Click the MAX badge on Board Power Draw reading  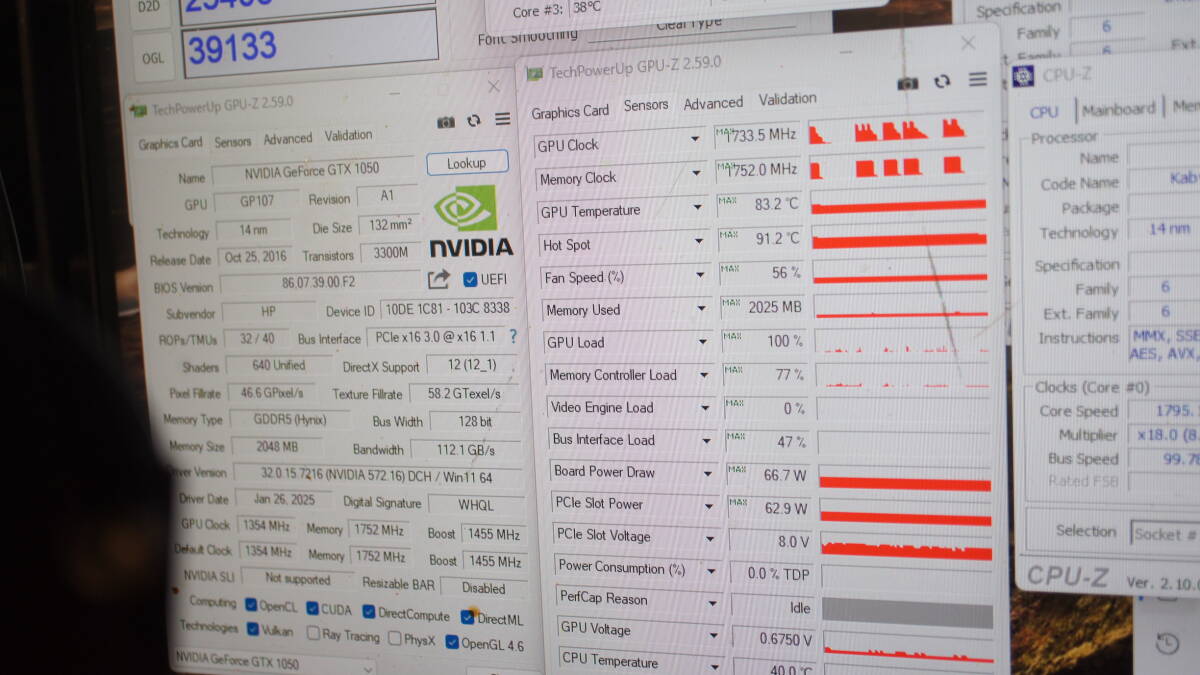click(737, 468)
